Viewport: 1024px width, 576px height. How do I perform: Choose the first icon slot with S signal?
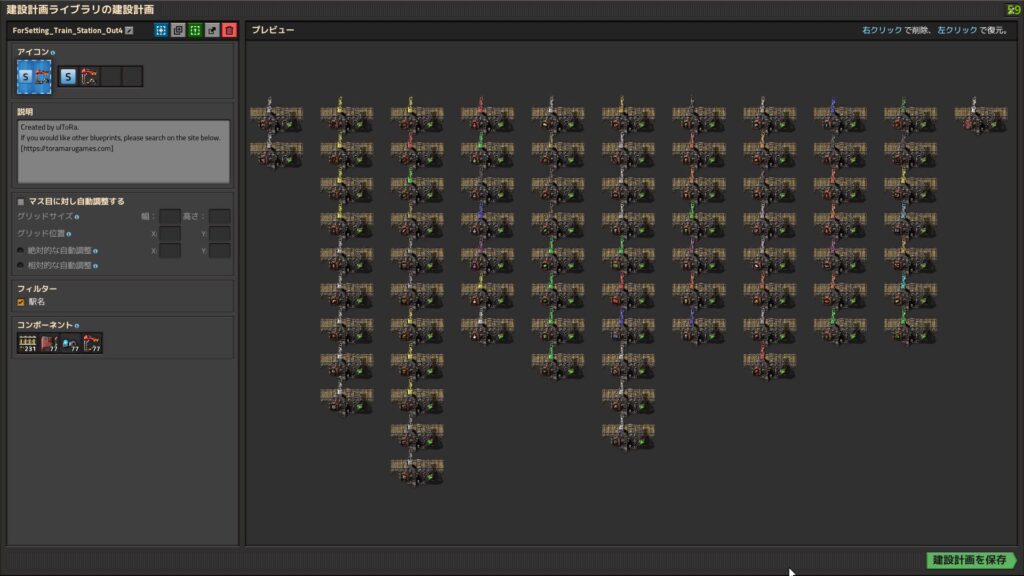[x=68, y=76]
